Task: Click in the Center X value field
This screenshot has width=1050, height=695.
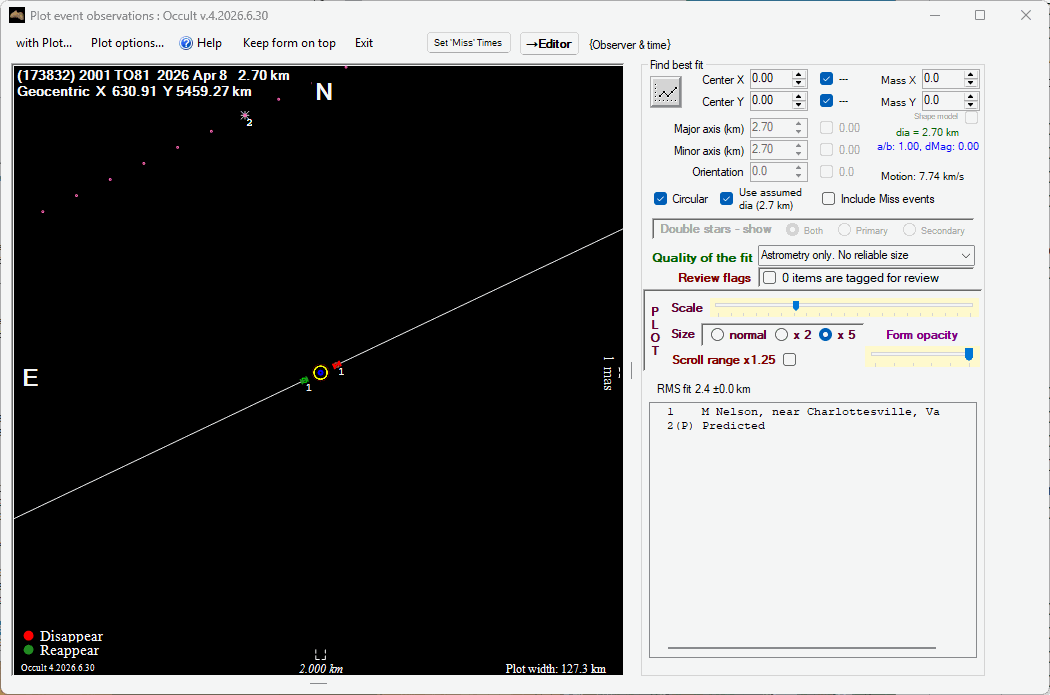Action: [x=771, y=78]
